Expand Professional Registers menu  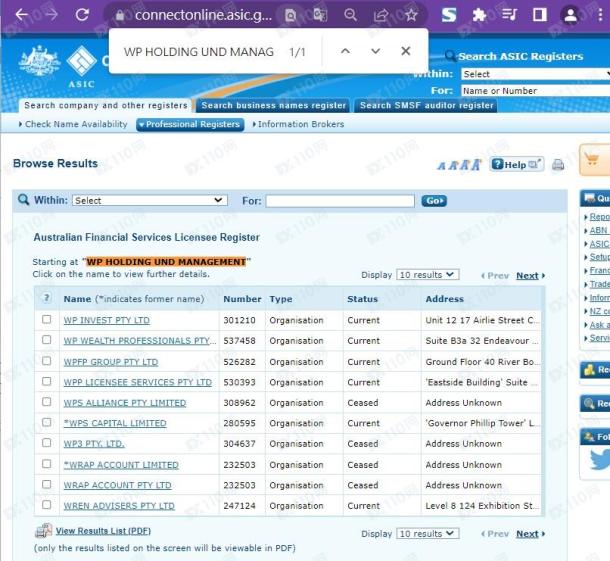(190, 124)
